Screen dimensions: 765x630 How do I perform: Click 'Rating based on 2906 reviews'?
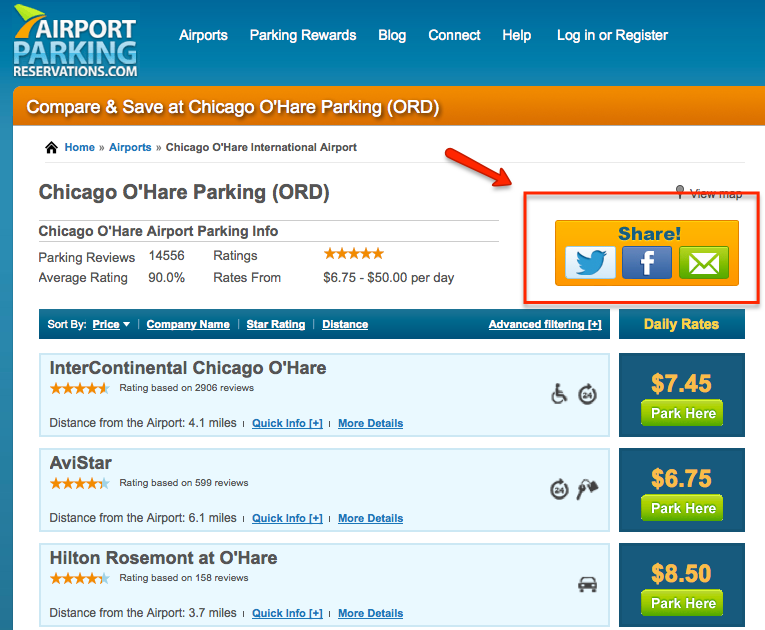pos(186,388)
